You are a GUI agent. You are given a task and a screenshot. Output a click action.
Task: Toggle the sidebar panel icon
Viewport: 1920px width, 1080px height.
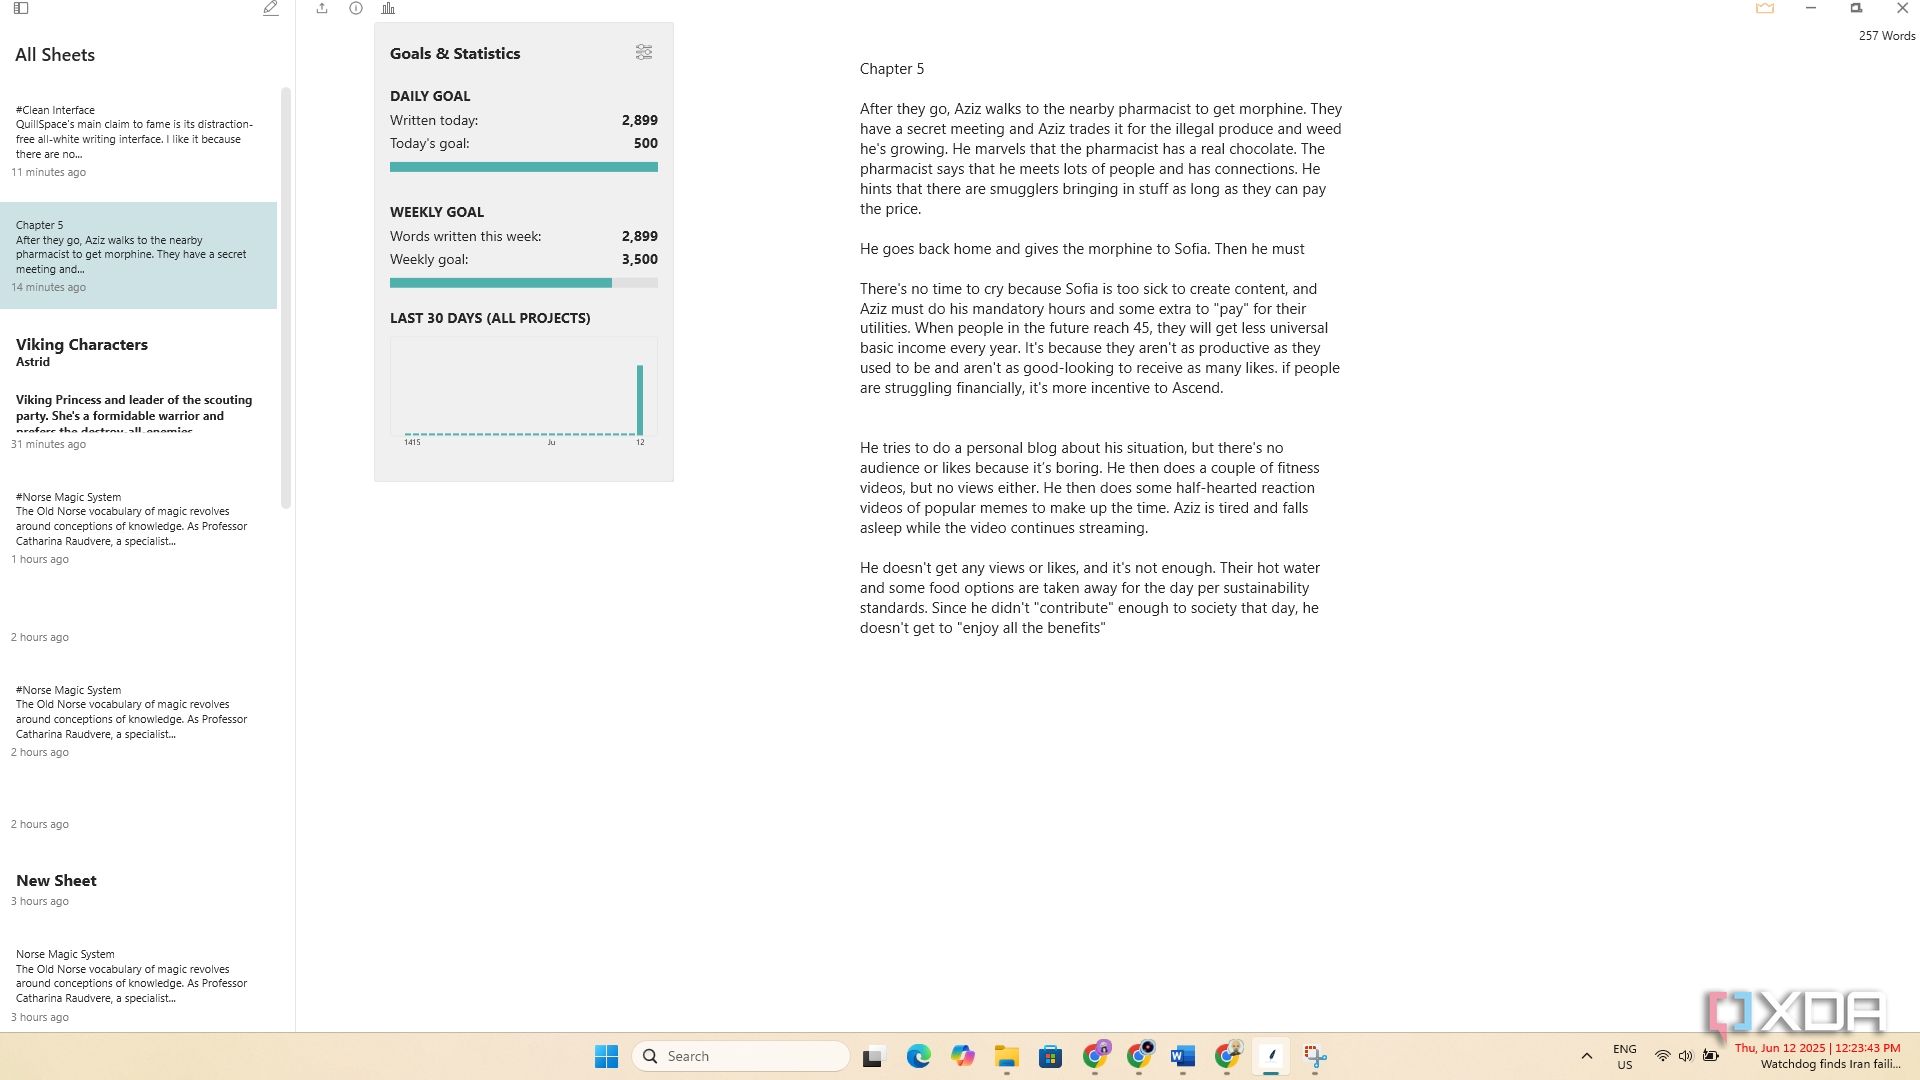point(21,8)
